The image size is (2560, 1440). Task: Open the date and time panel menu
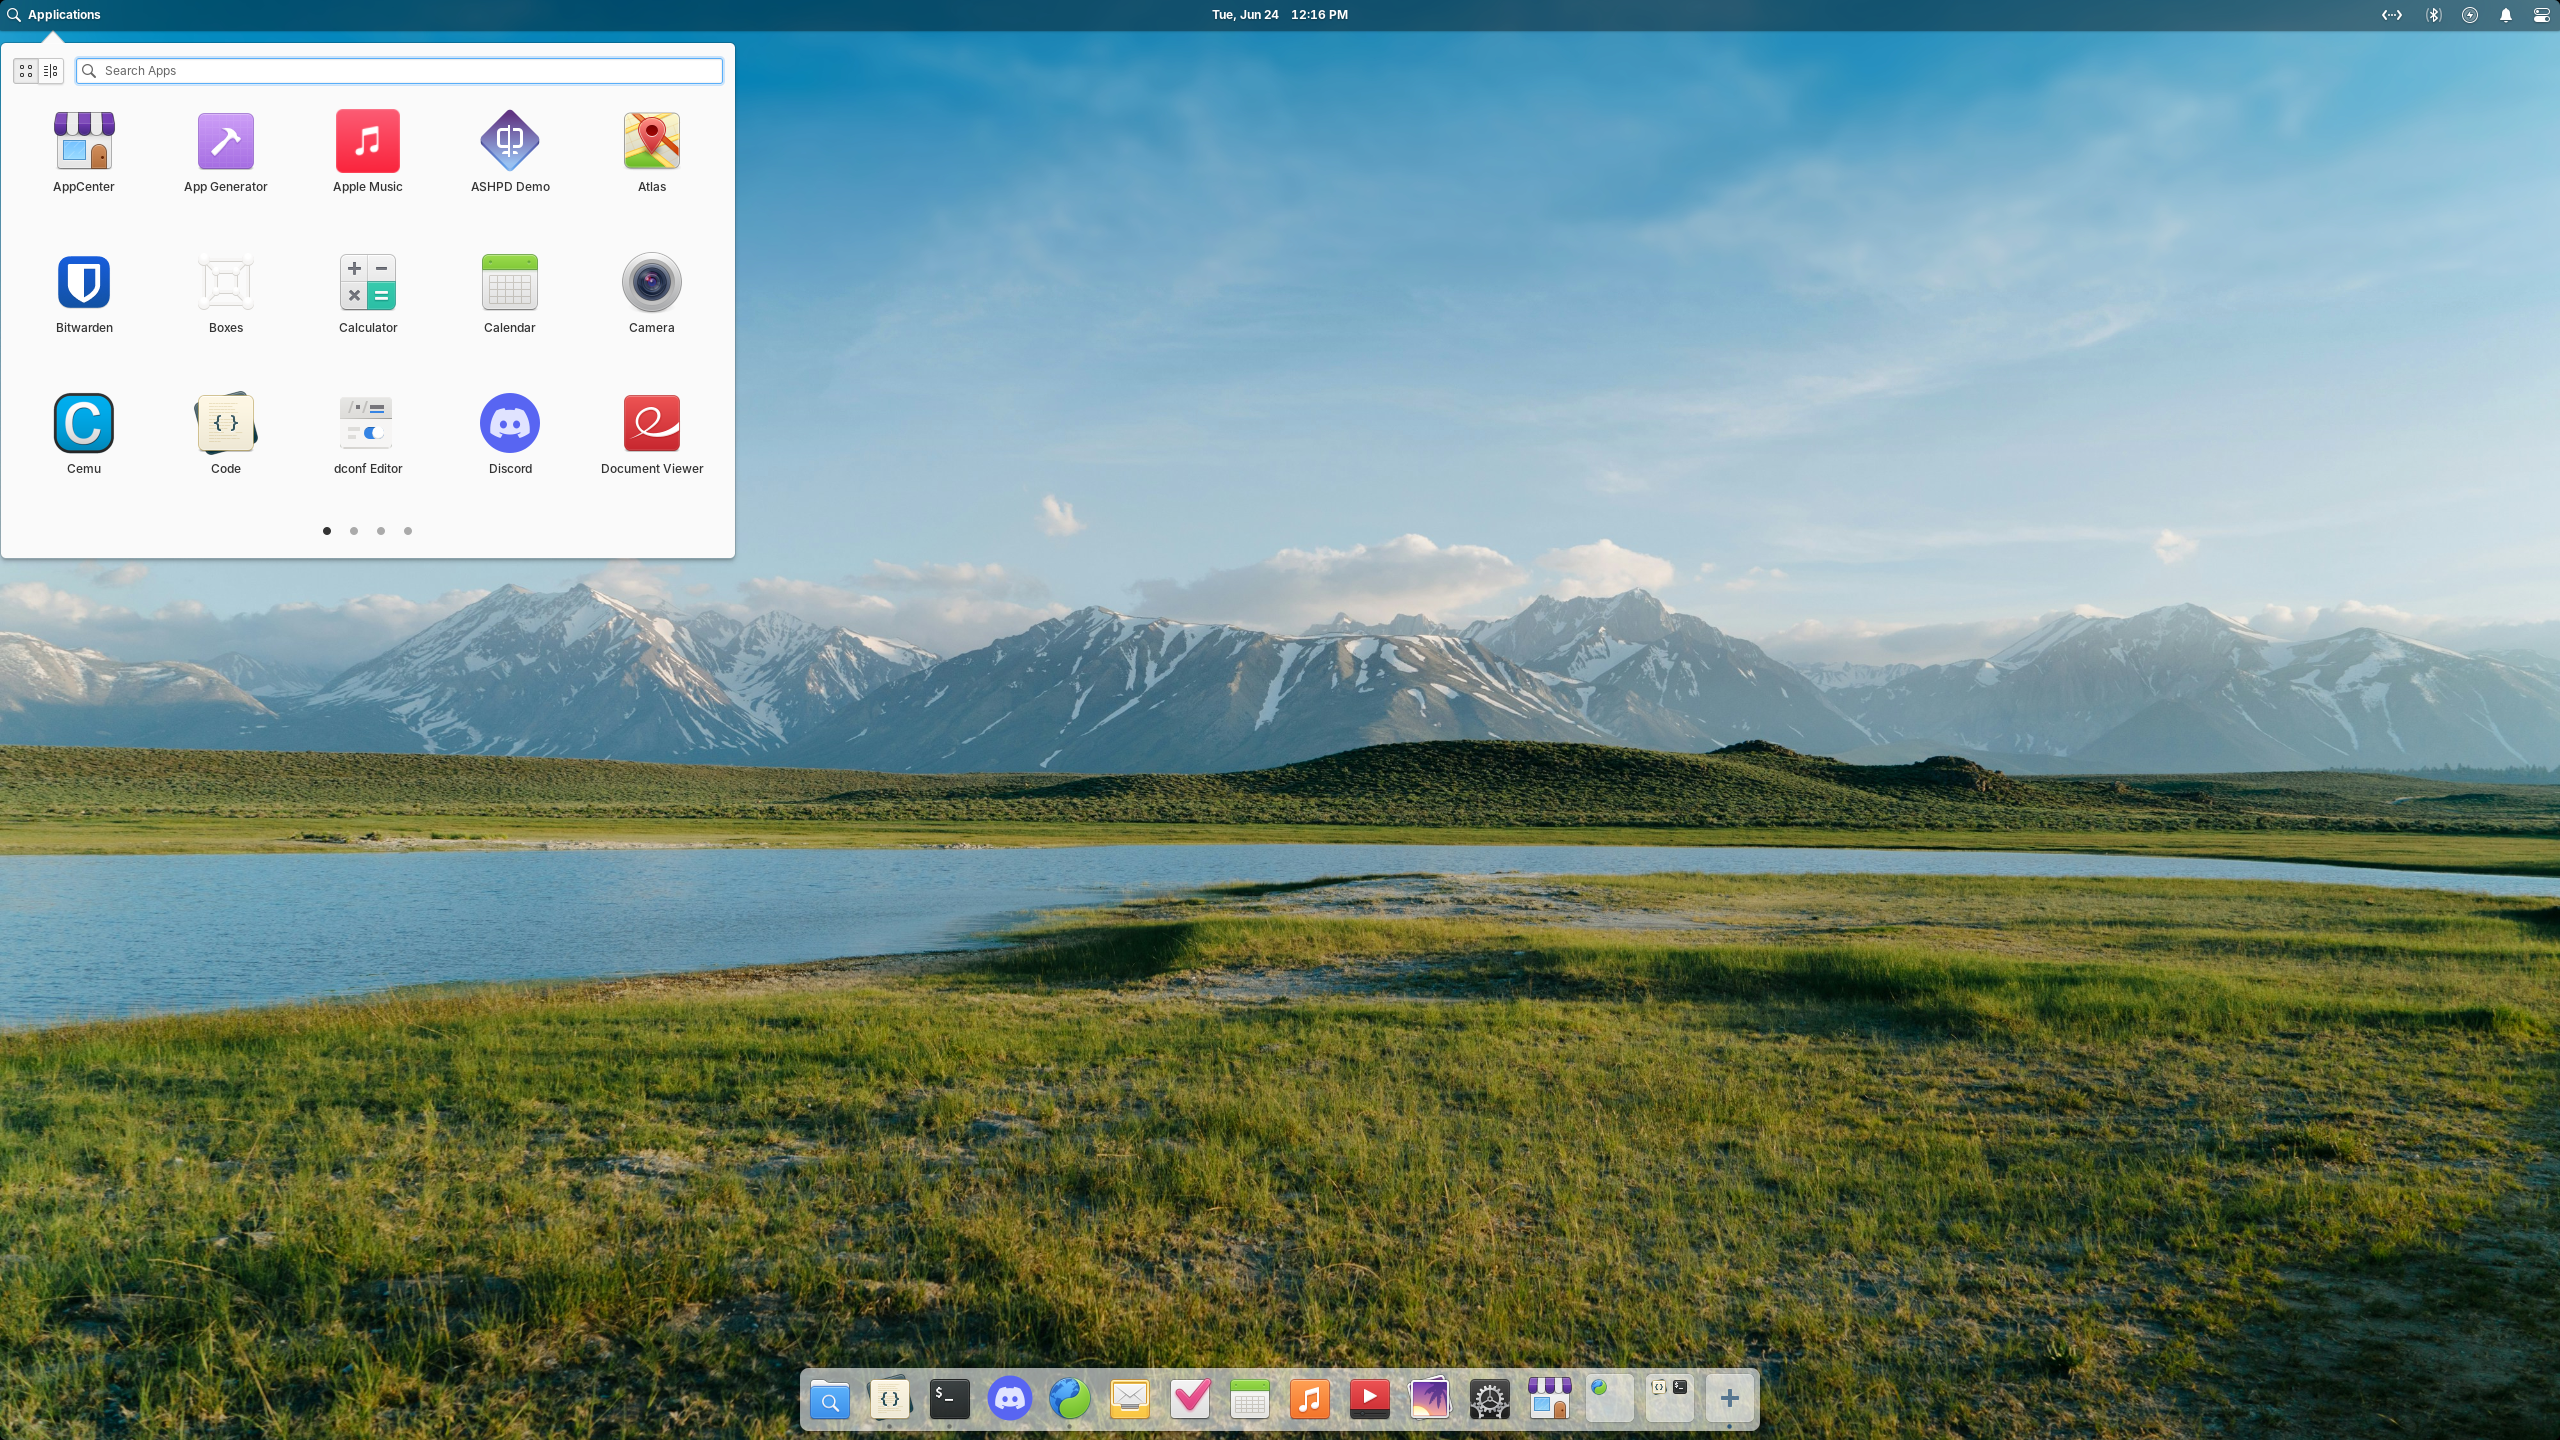(x=1279, y=15)
